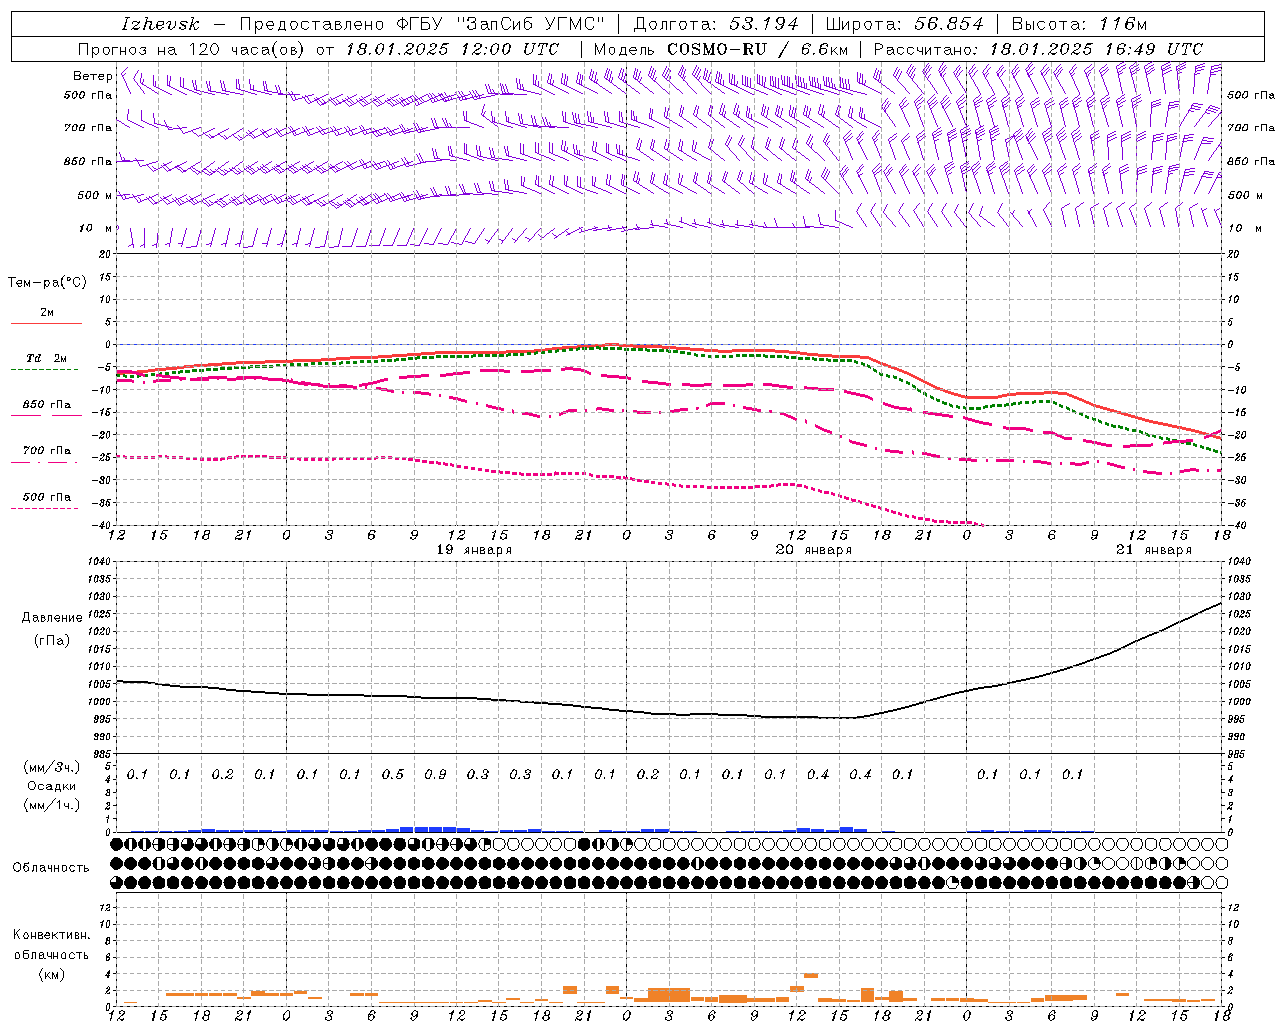Click the '2м' temperature legend entry
Viewport: 1280px width, 1024px height.
47,313
